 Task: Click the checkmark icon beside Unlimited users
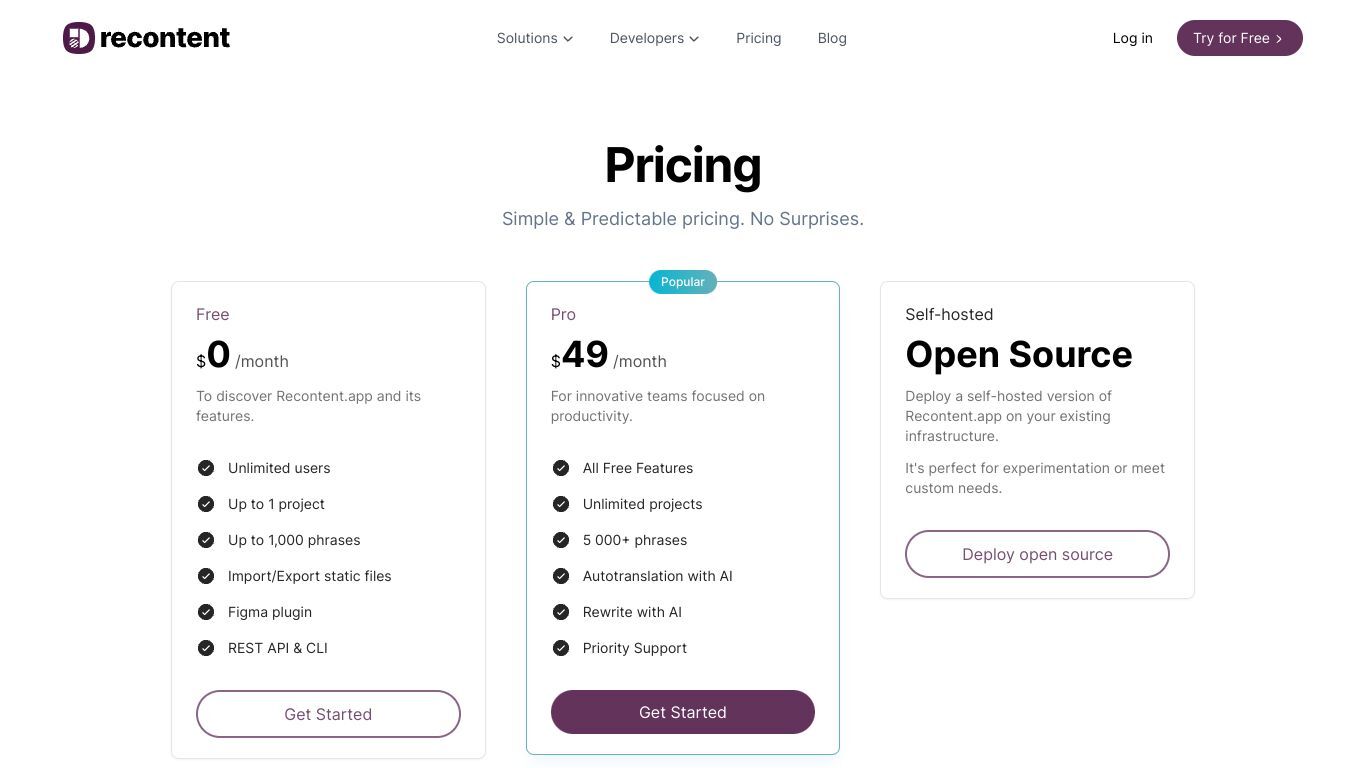coord(206,468)
